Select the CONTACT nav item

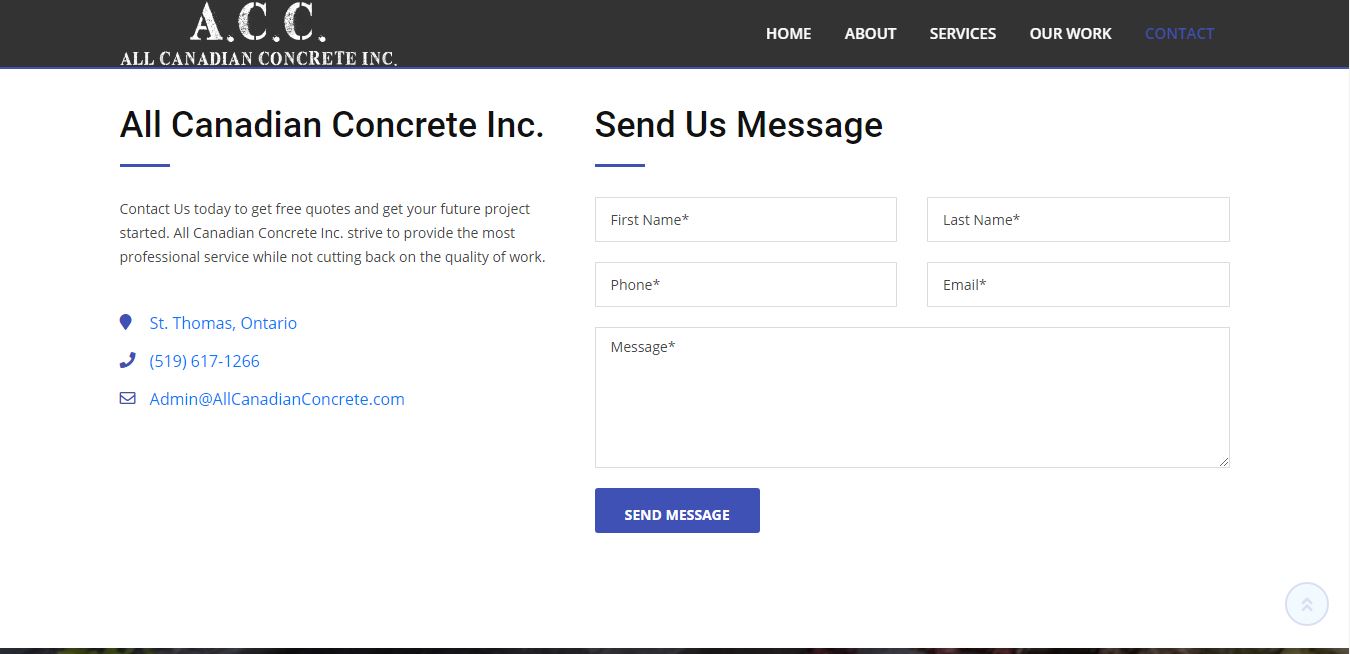tap(1179, 33)
